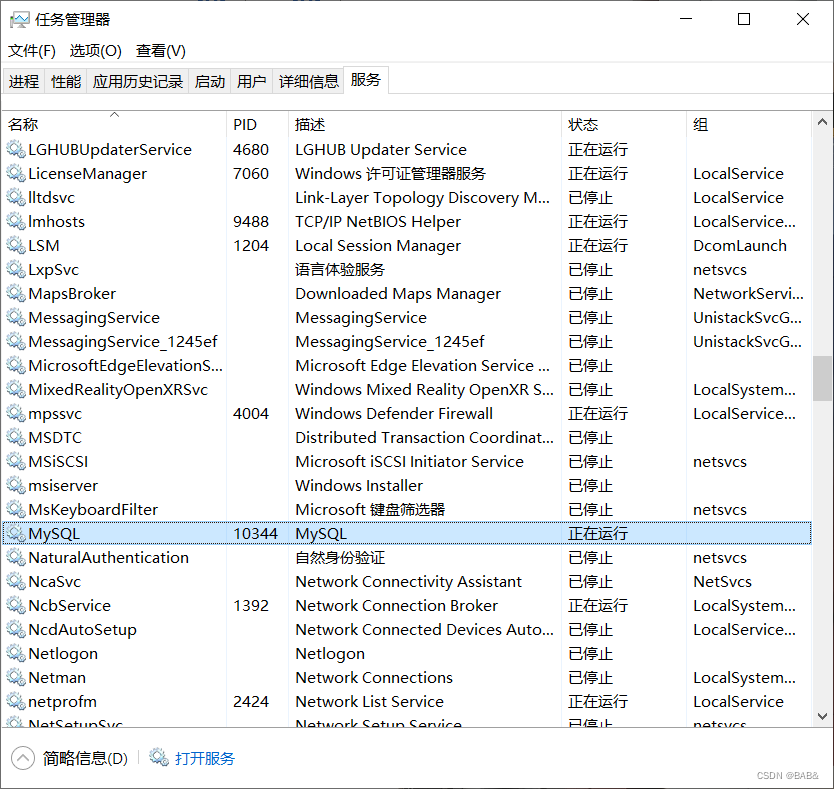Image resolution: width=834 pixels, height=789 pixels.
Task: Click the scrollbar up arrow
Action: point(822,122)
